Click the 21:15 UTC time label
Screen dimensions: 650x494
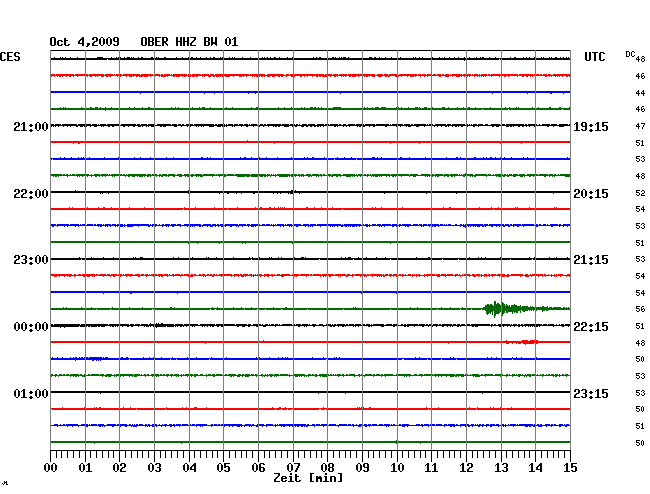pyautogui.click(x=591, y=260)
